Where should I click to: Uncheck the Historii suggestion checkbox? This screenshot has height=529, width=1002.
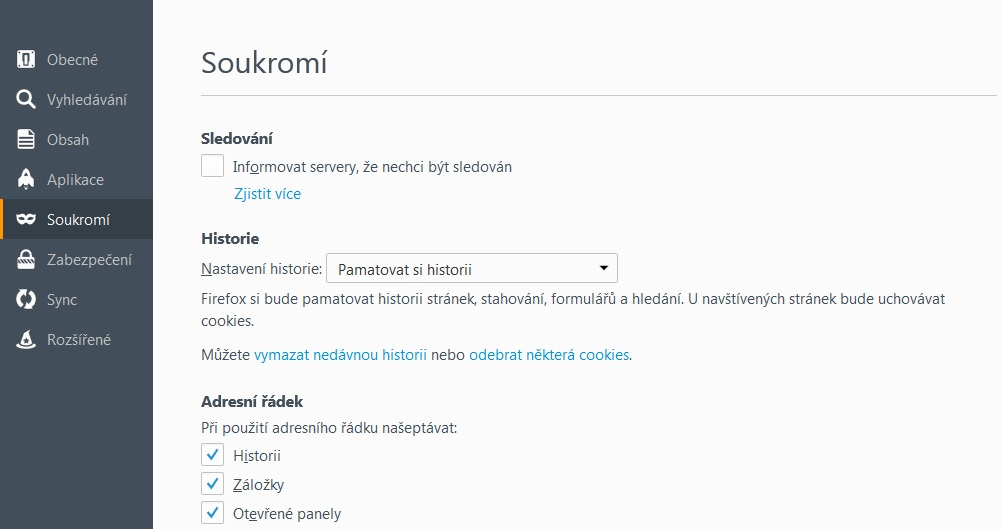pos(212,455)
